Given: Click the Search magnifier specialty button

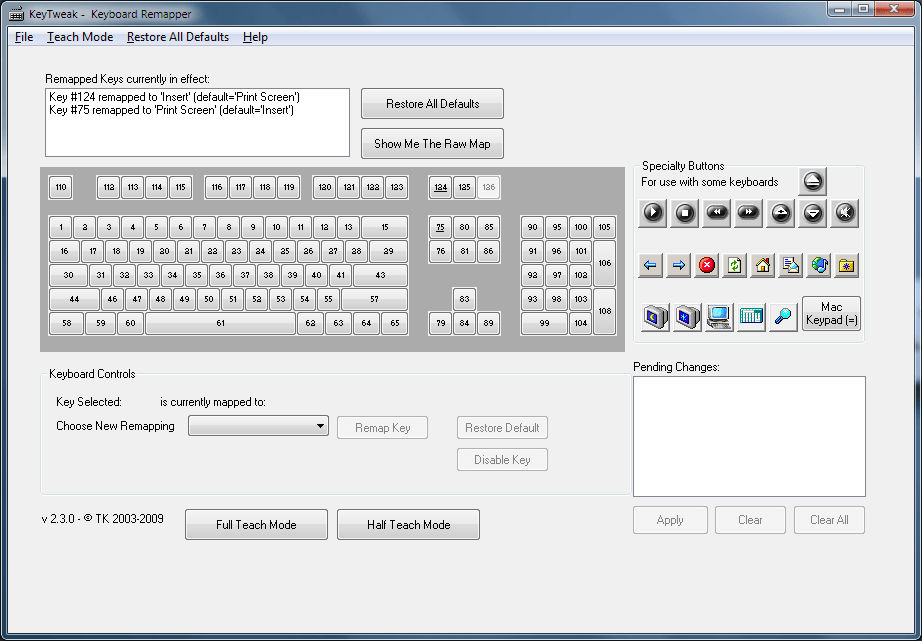Looking at the screenshot, I should 783,317.
